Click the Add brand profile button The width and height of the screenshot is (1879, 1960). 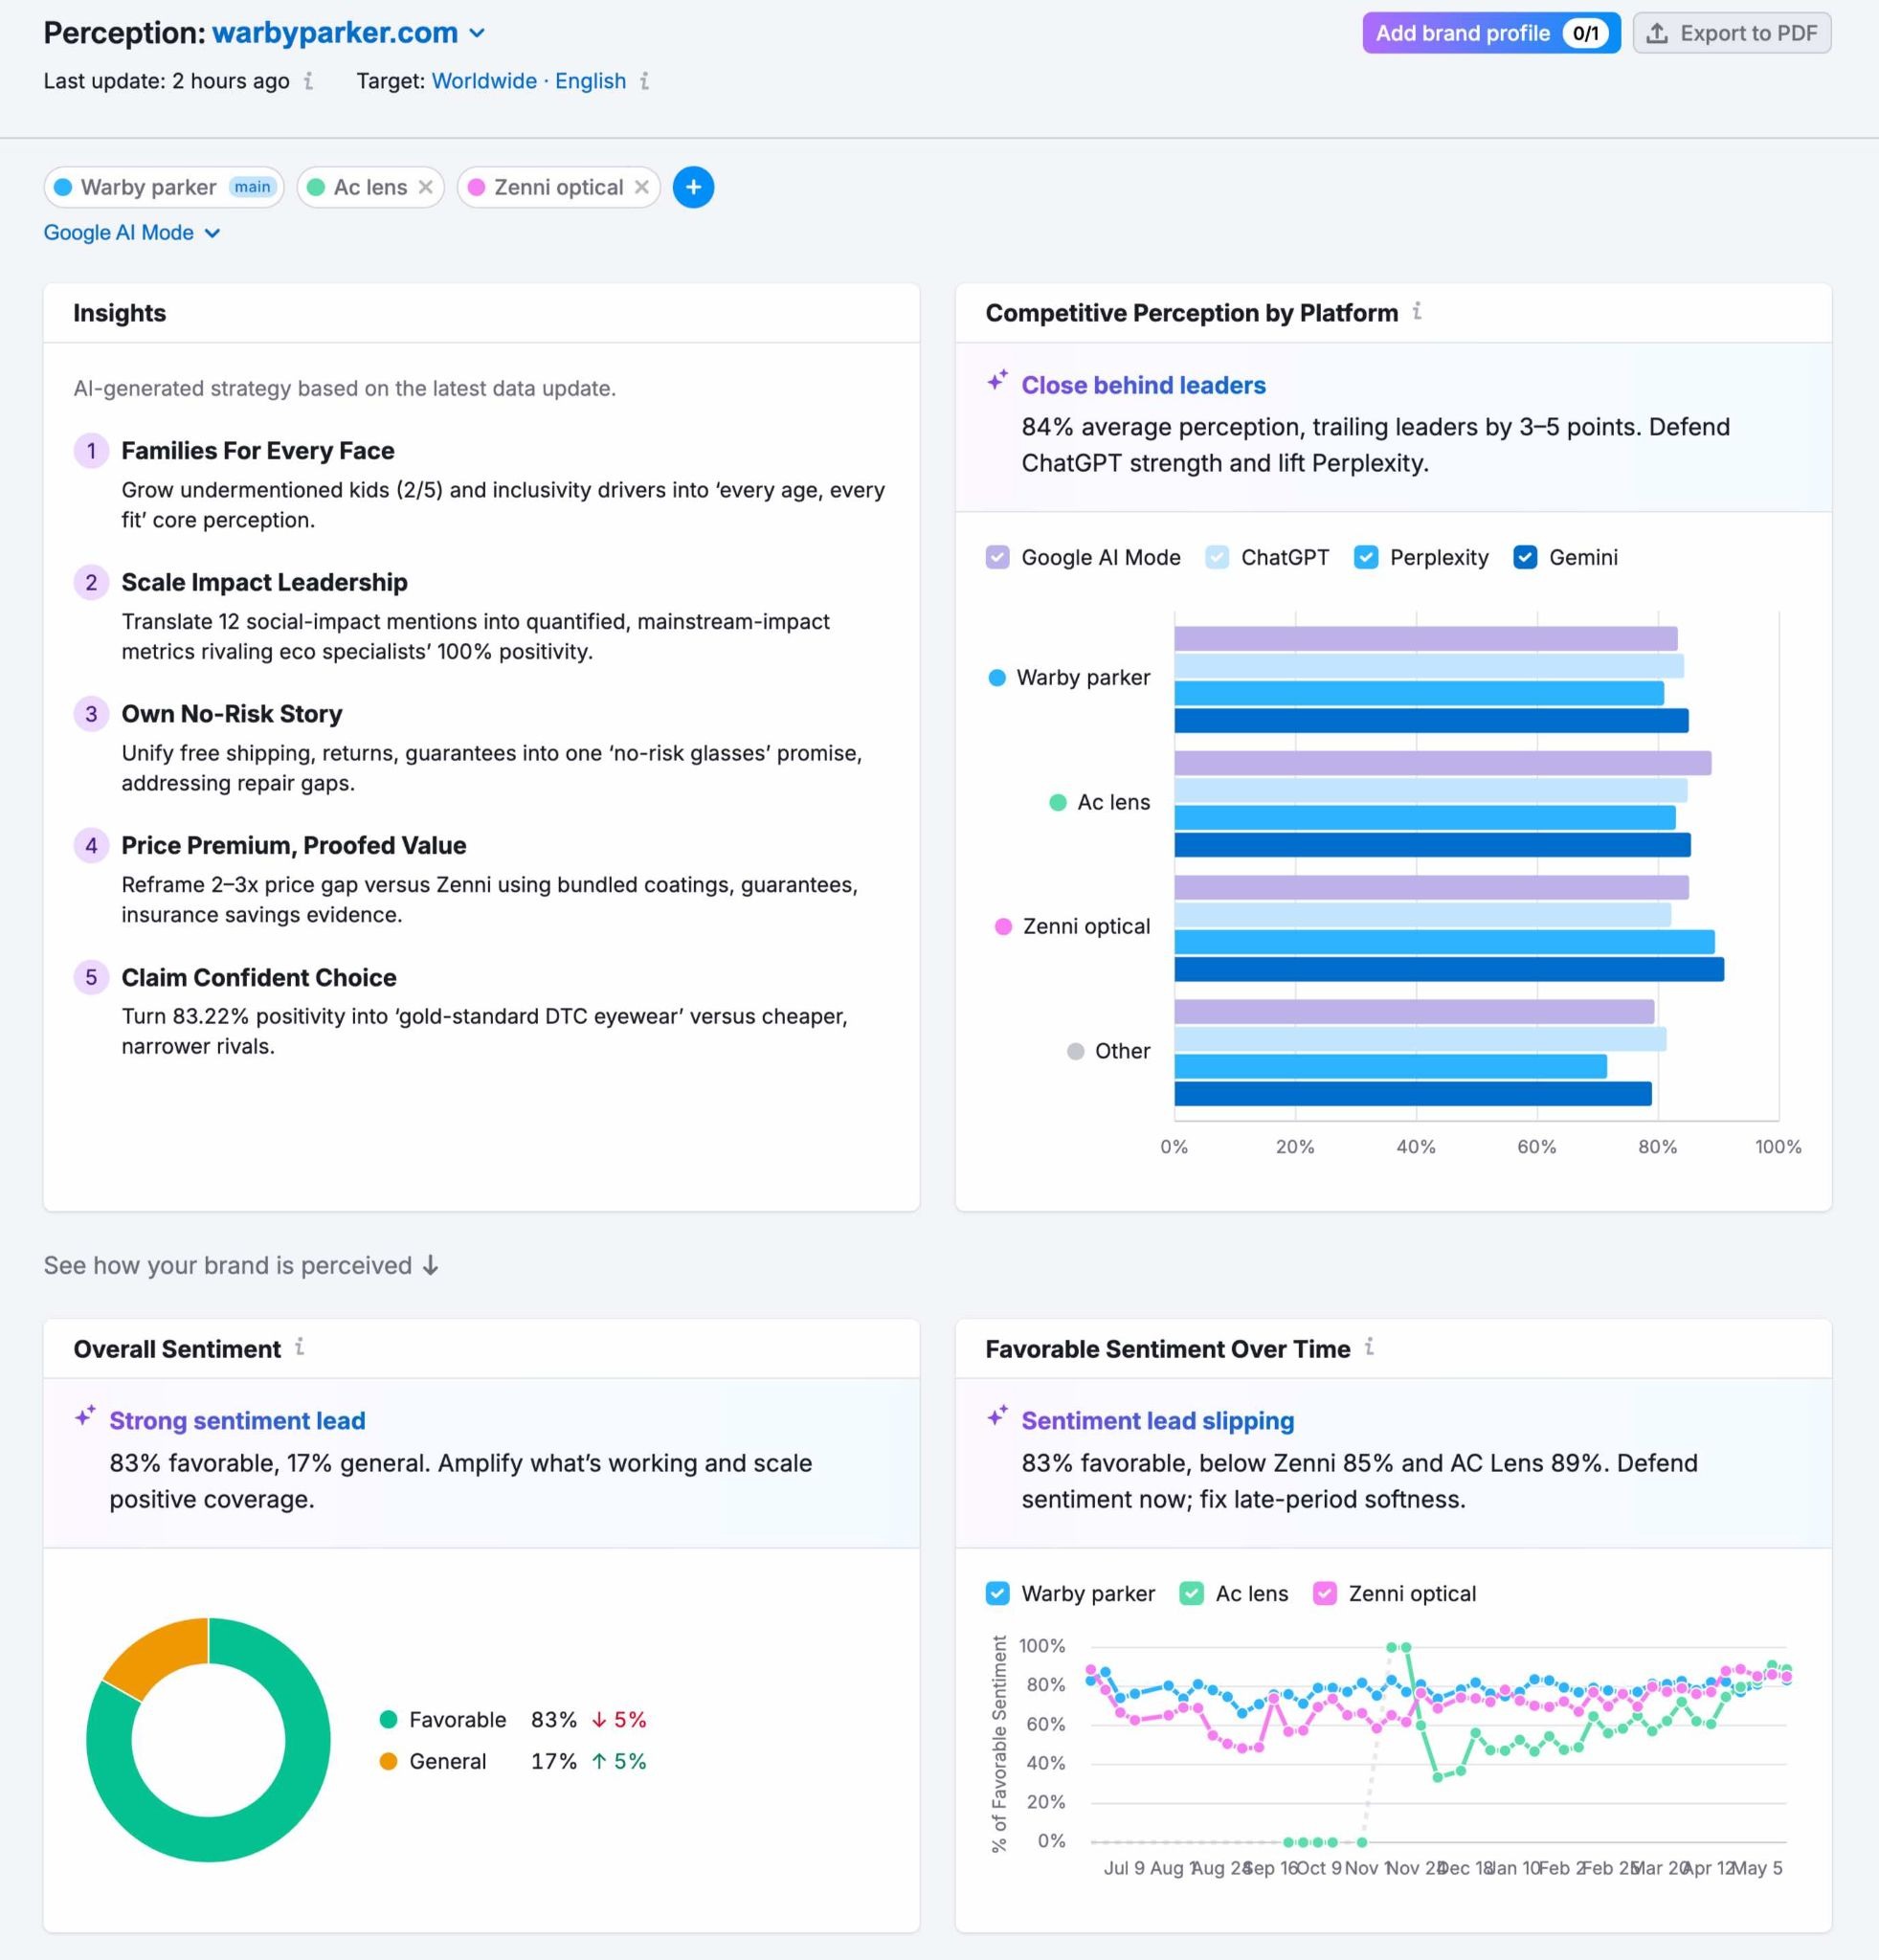[x=1491, y=33]
